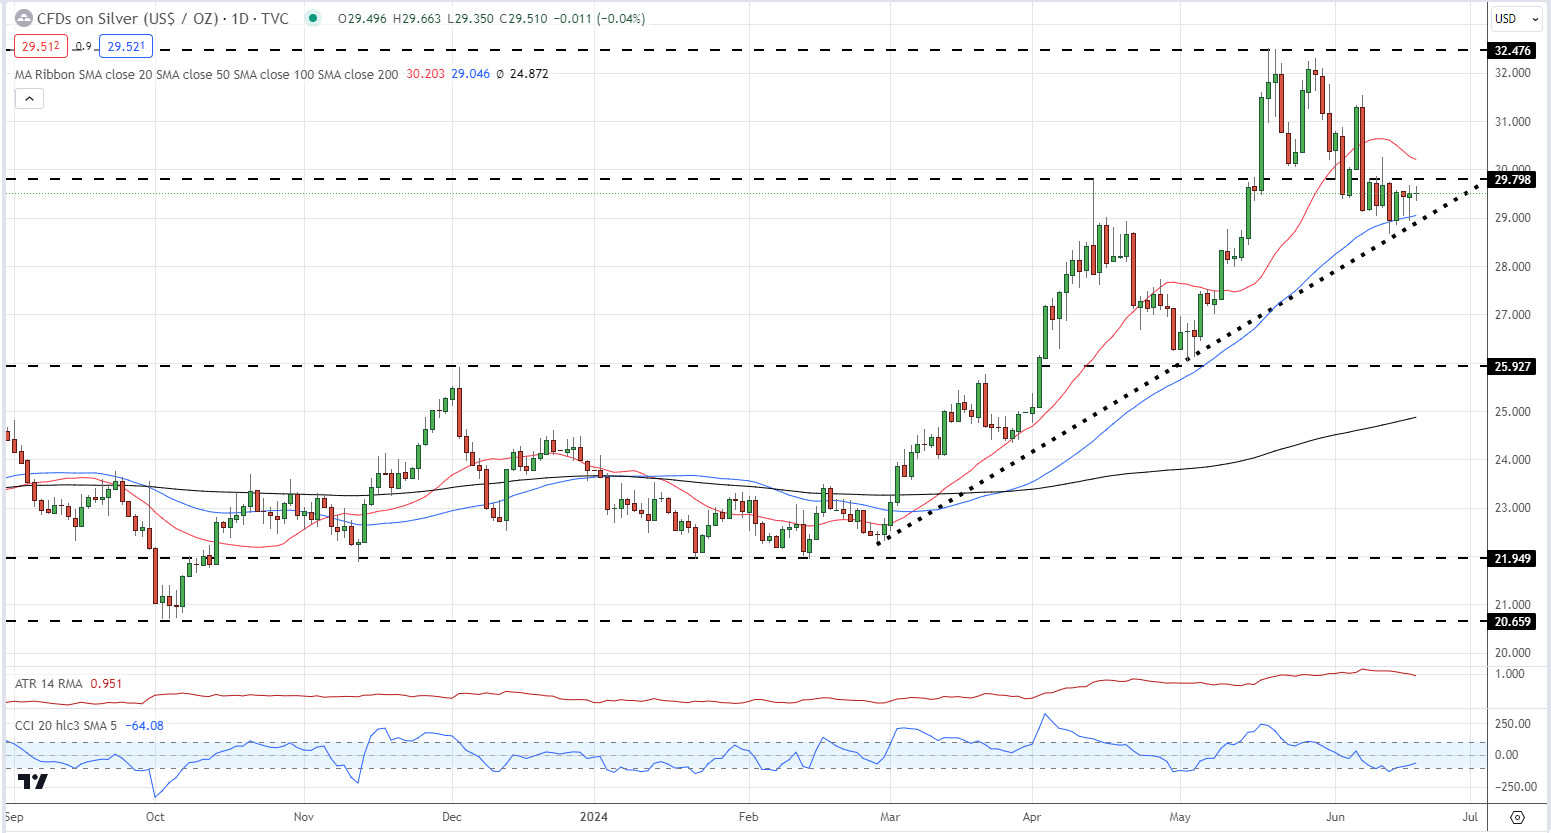Screen dimensions: 1551x833
Task: Click the 250.00 CCI axis tick
Action: pyautogui.click(x=1513, y=724)
